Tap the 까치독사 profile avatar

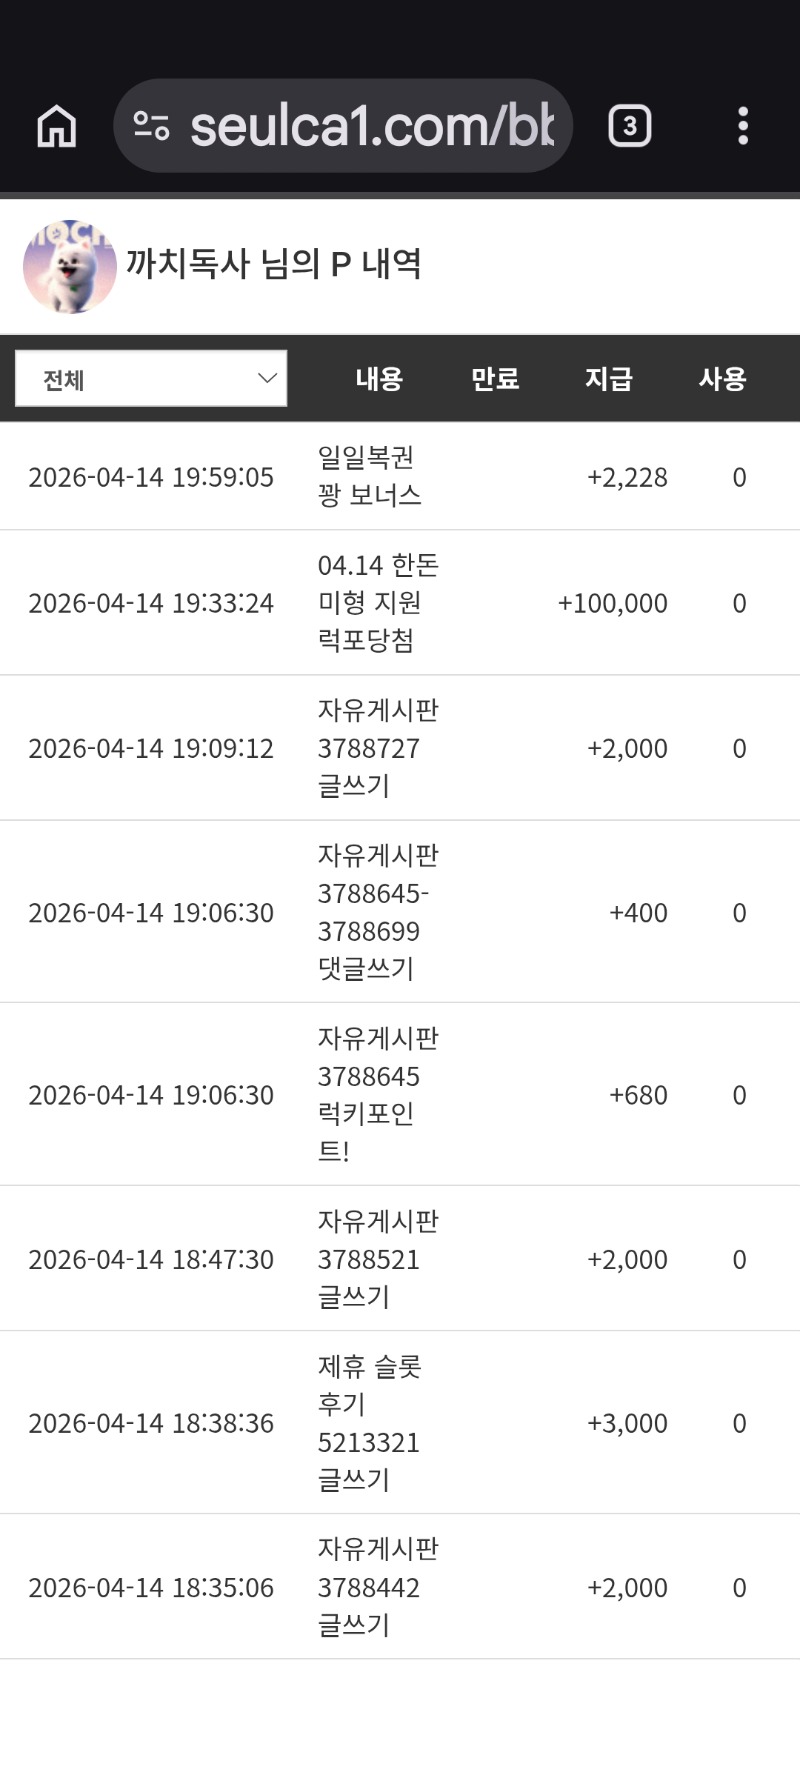(69, 266)
